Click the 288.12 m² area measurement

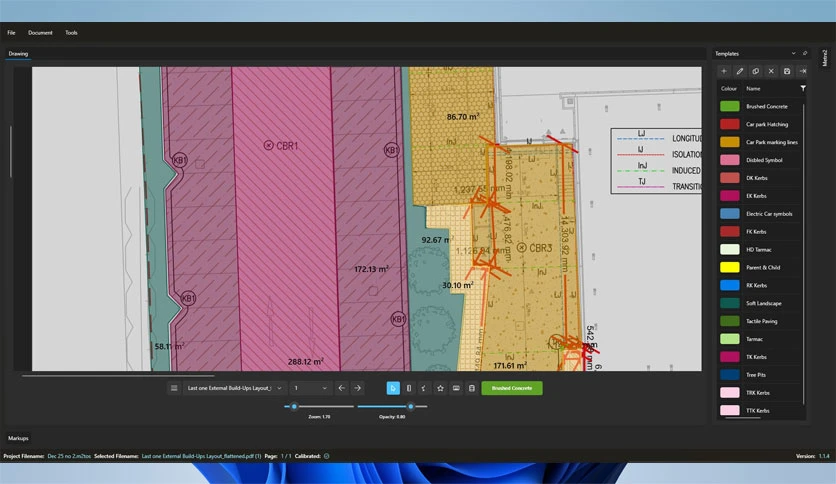point(306,361)
